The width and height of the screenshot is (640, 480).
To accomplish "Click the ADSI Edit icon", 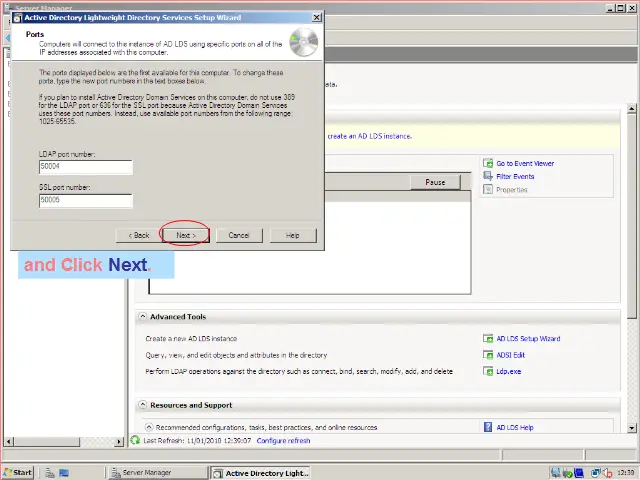I will click(488, 355).
